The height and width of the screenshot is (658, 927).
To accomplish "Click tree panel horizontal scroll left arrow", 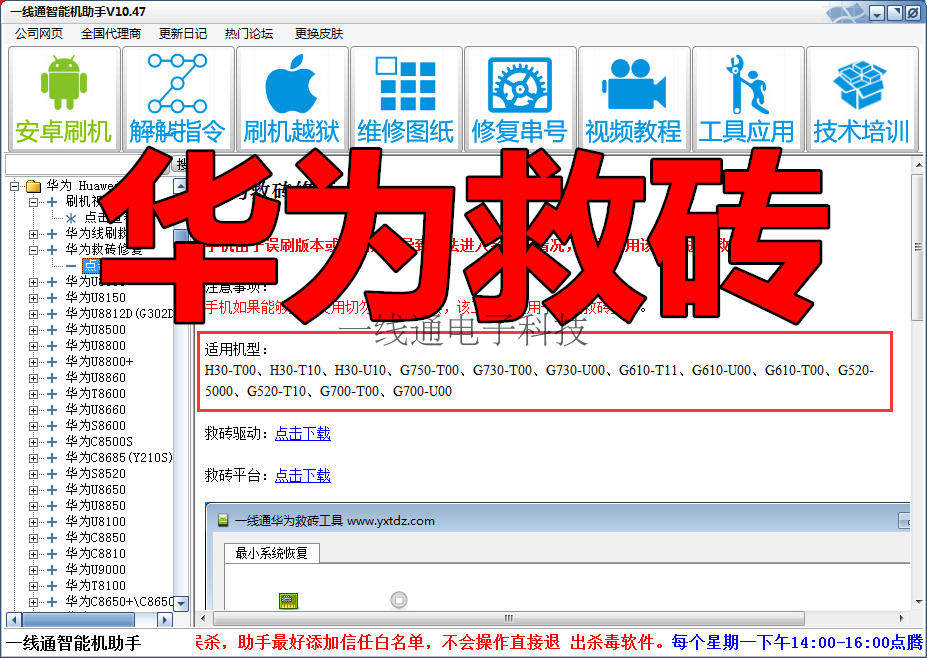I will click(x=13, y=620).
